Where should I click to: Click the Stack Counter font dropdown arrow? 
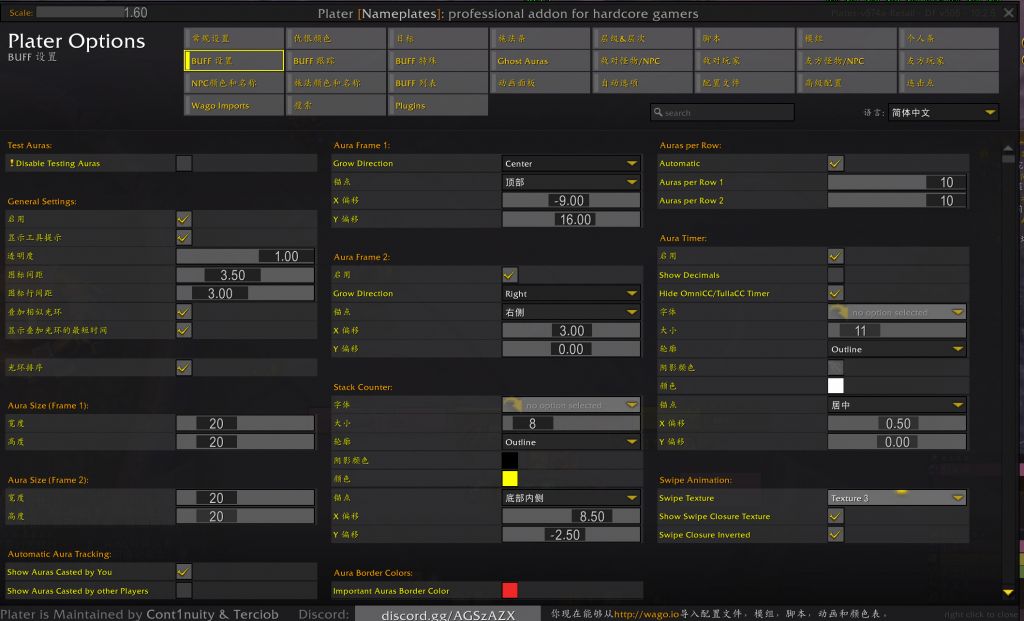click(x=632, y=405)
